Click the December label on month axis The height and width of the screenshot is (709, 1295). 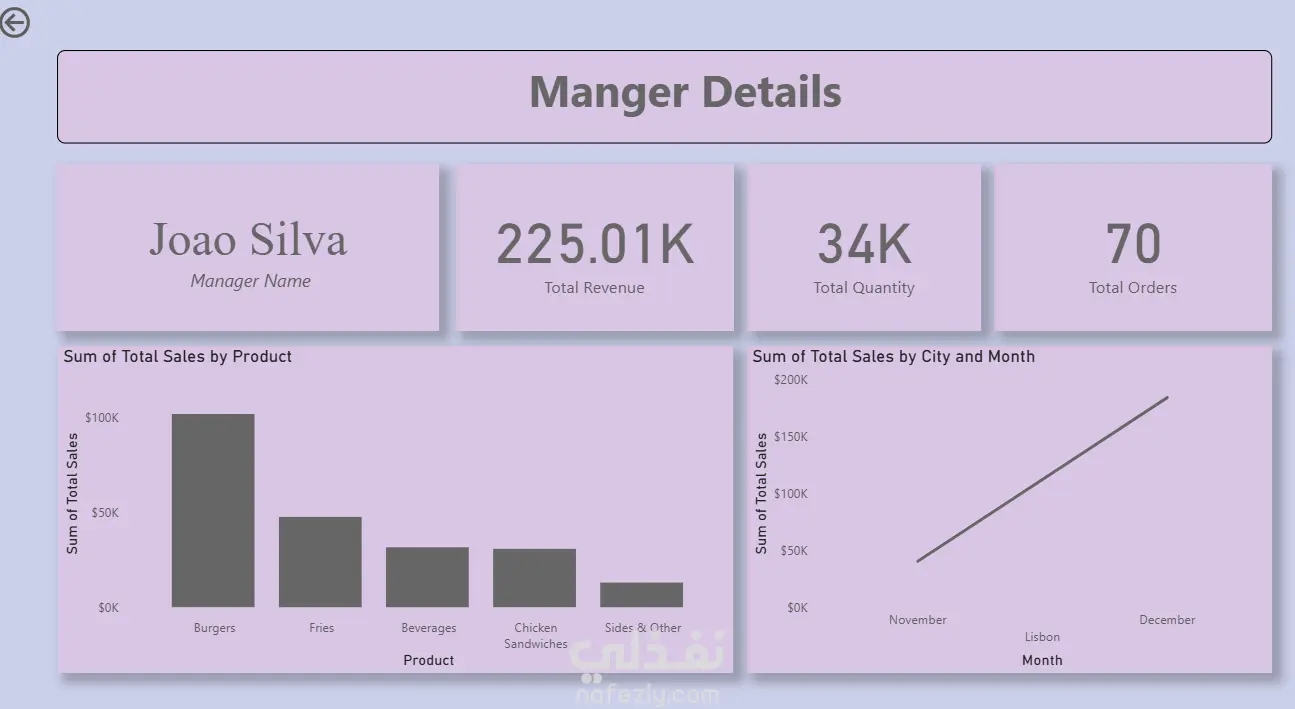point(1167,620)
